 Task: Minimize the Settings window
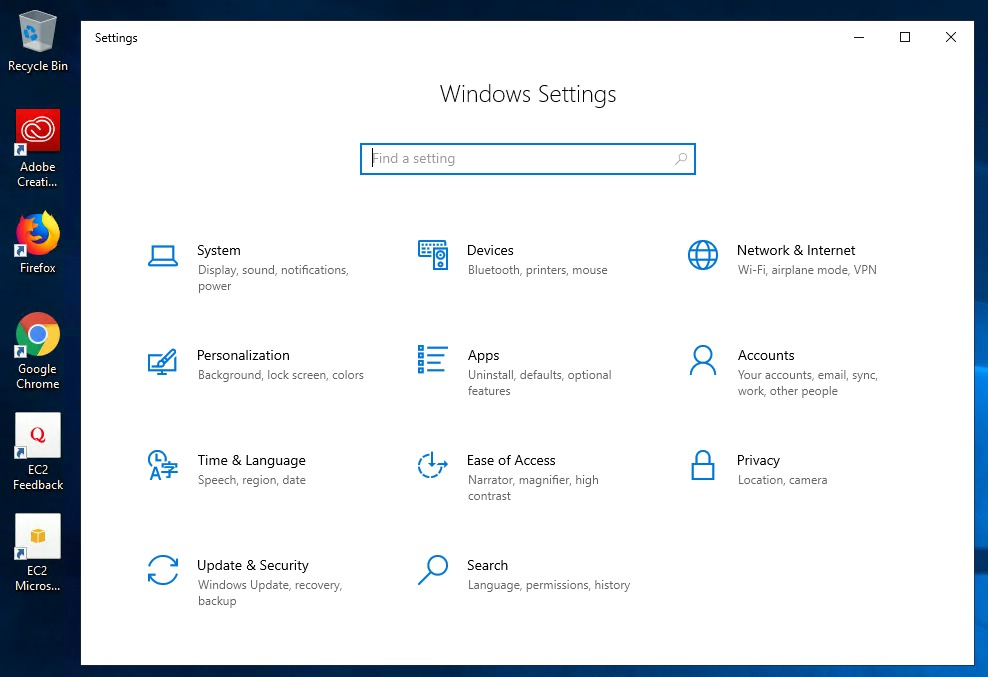[x=859, y=37]
